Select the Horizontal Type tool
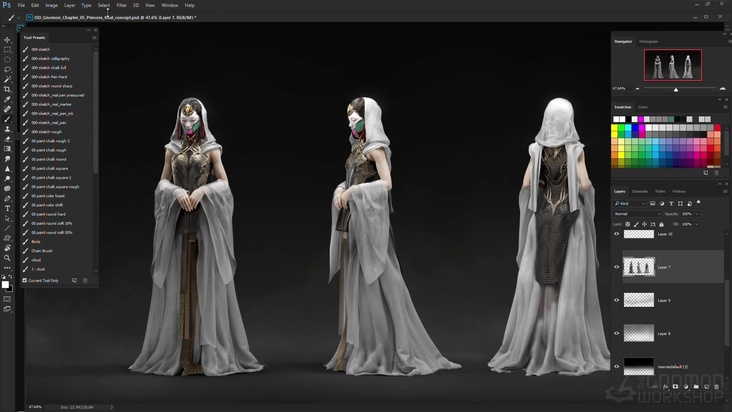The image size is (732, 412). tap(7, 209)
